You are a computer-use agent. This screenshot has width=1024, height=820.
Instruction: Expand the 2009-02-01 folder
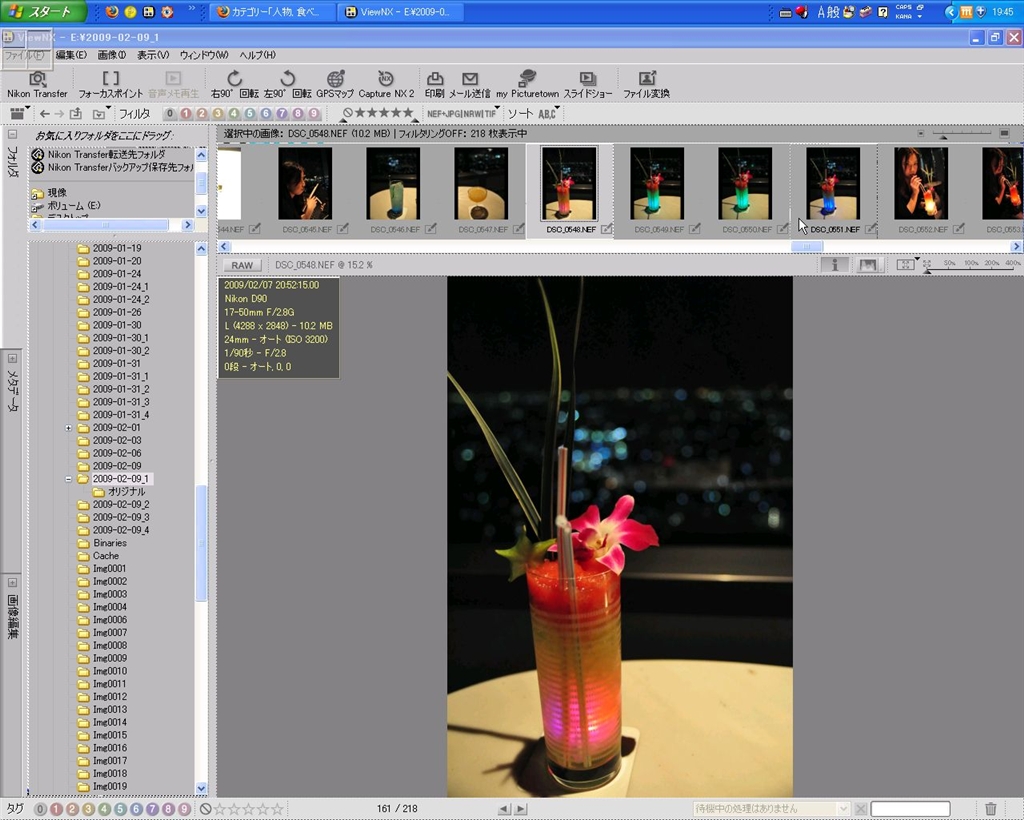point(69,428)
